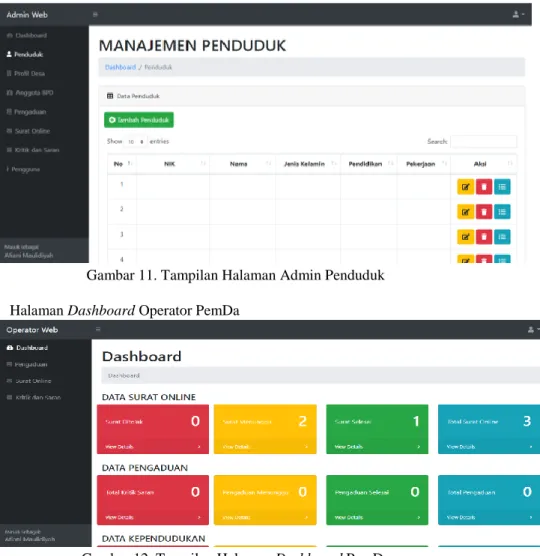Open Profil Desa sidebar item

[26, 73]
